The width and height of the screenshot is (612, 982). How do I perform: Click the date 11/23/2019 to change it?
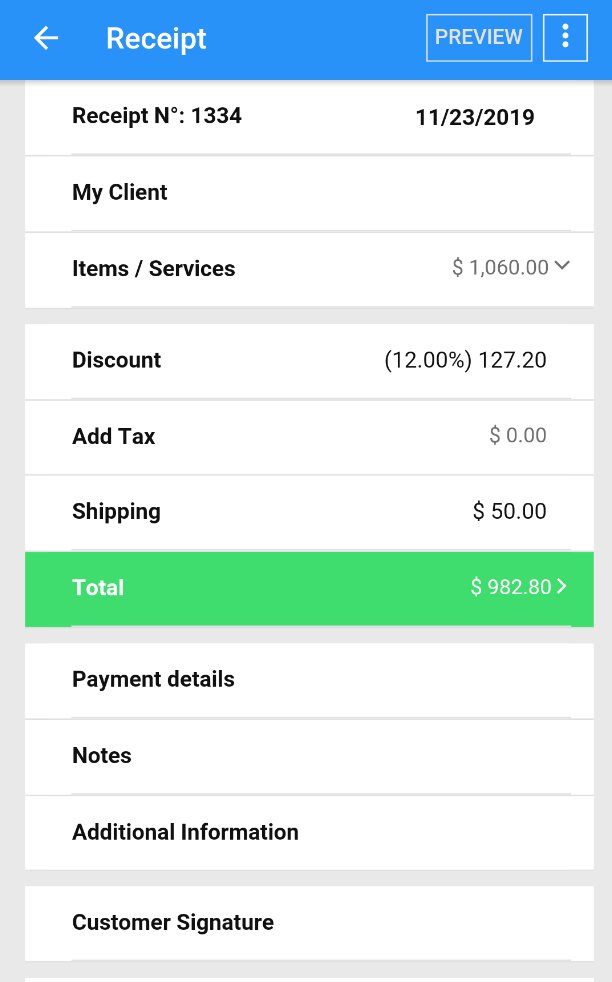474,117
